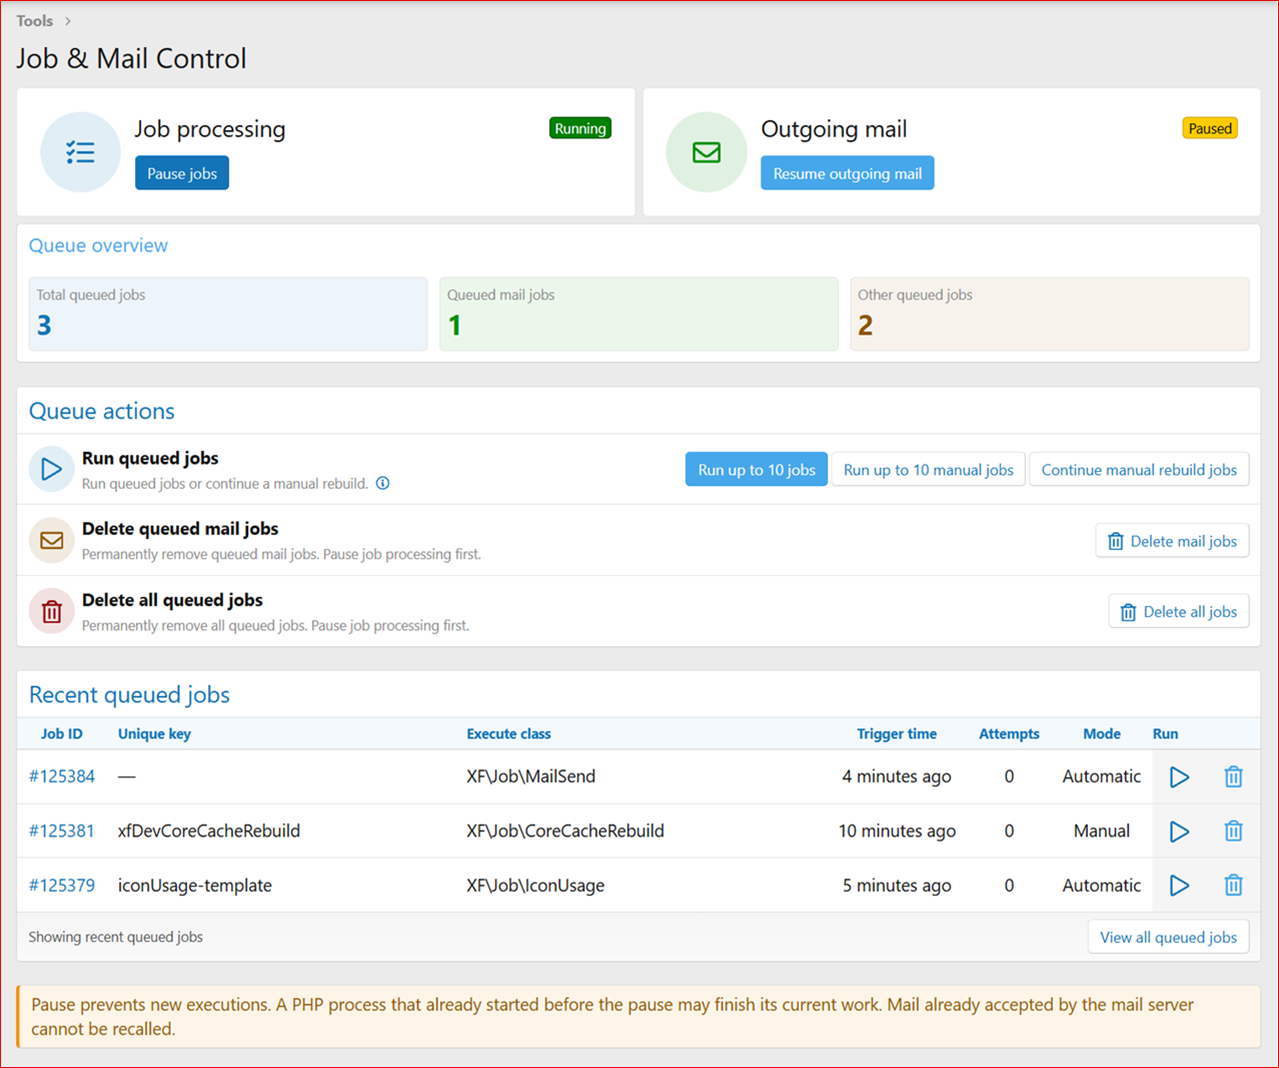Click XF\Job\IconUsage execute class
Screen dimensions: 1279x1068
click(x=535, y=885)
